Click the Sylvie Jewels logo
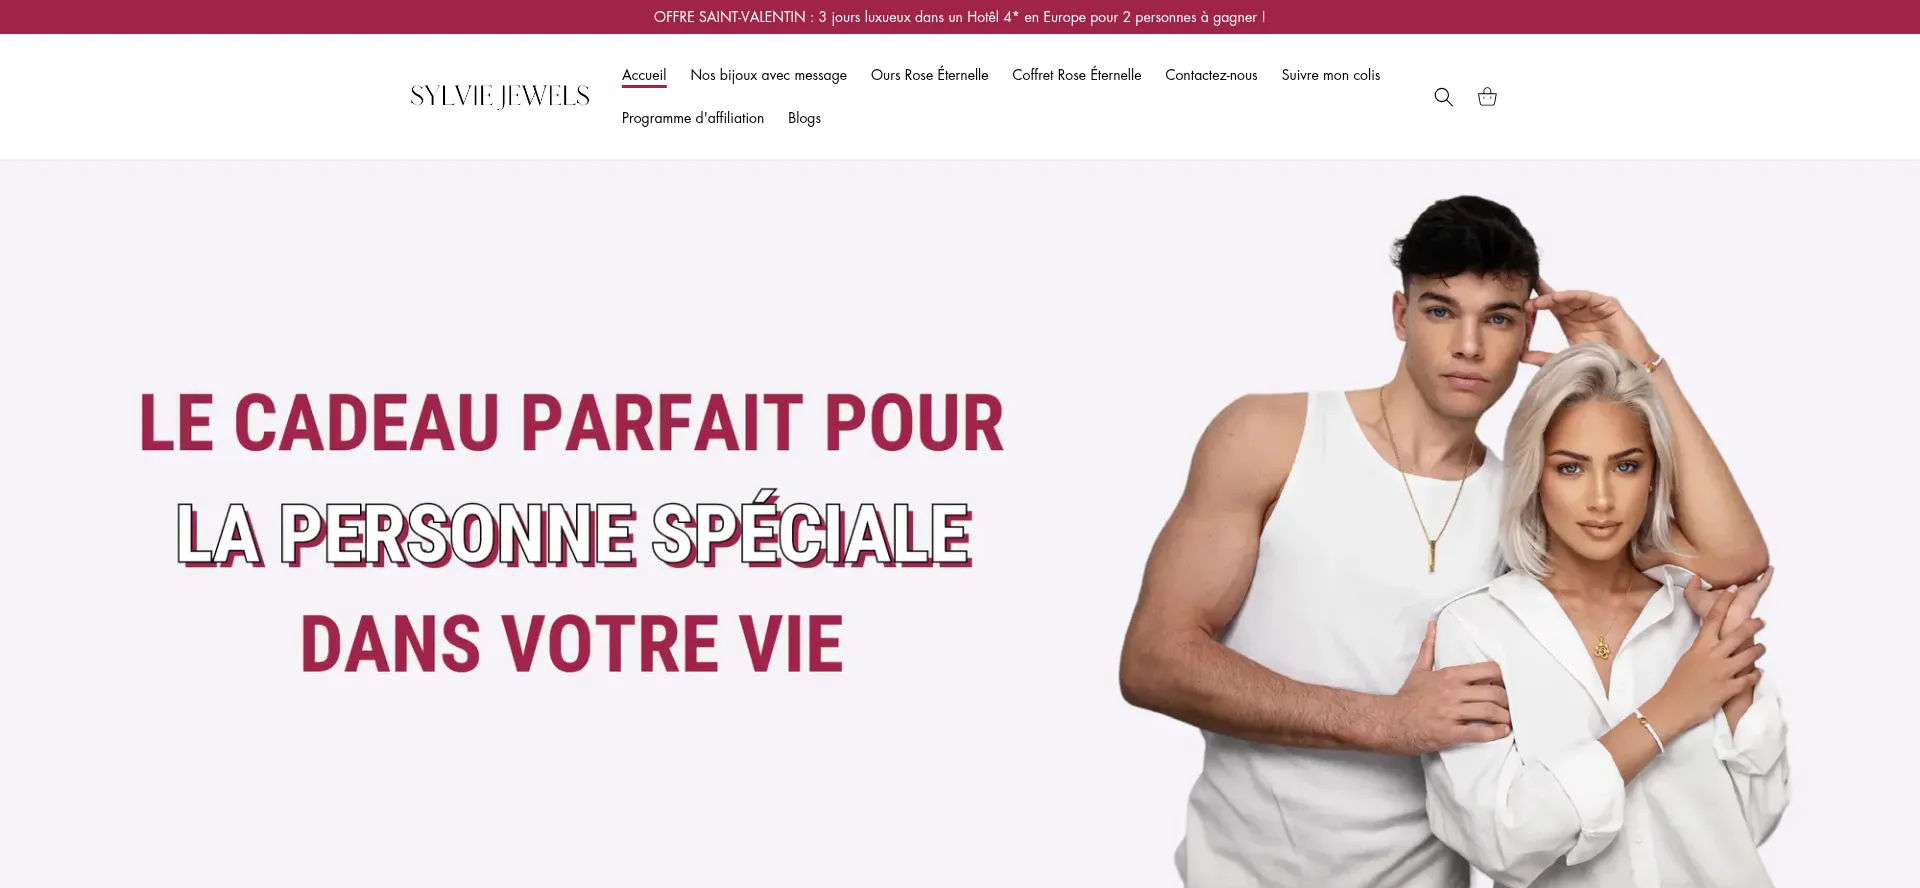 click(x=500, y=96)
